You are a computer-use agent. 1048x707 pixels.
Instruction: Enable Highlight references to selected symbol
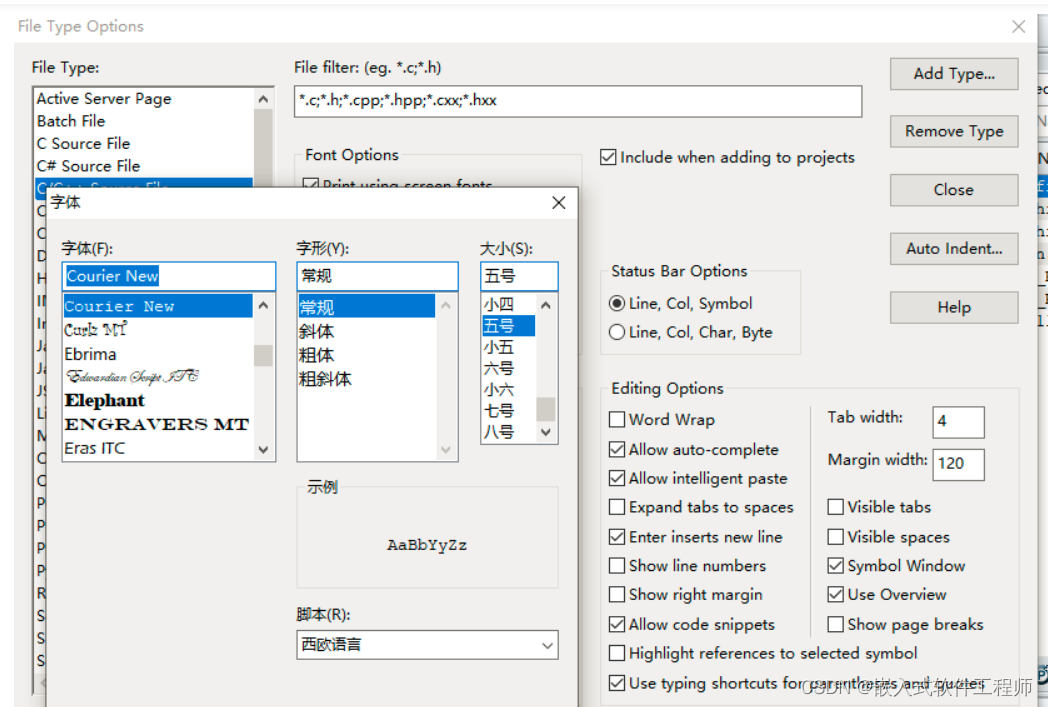[763, 654]
